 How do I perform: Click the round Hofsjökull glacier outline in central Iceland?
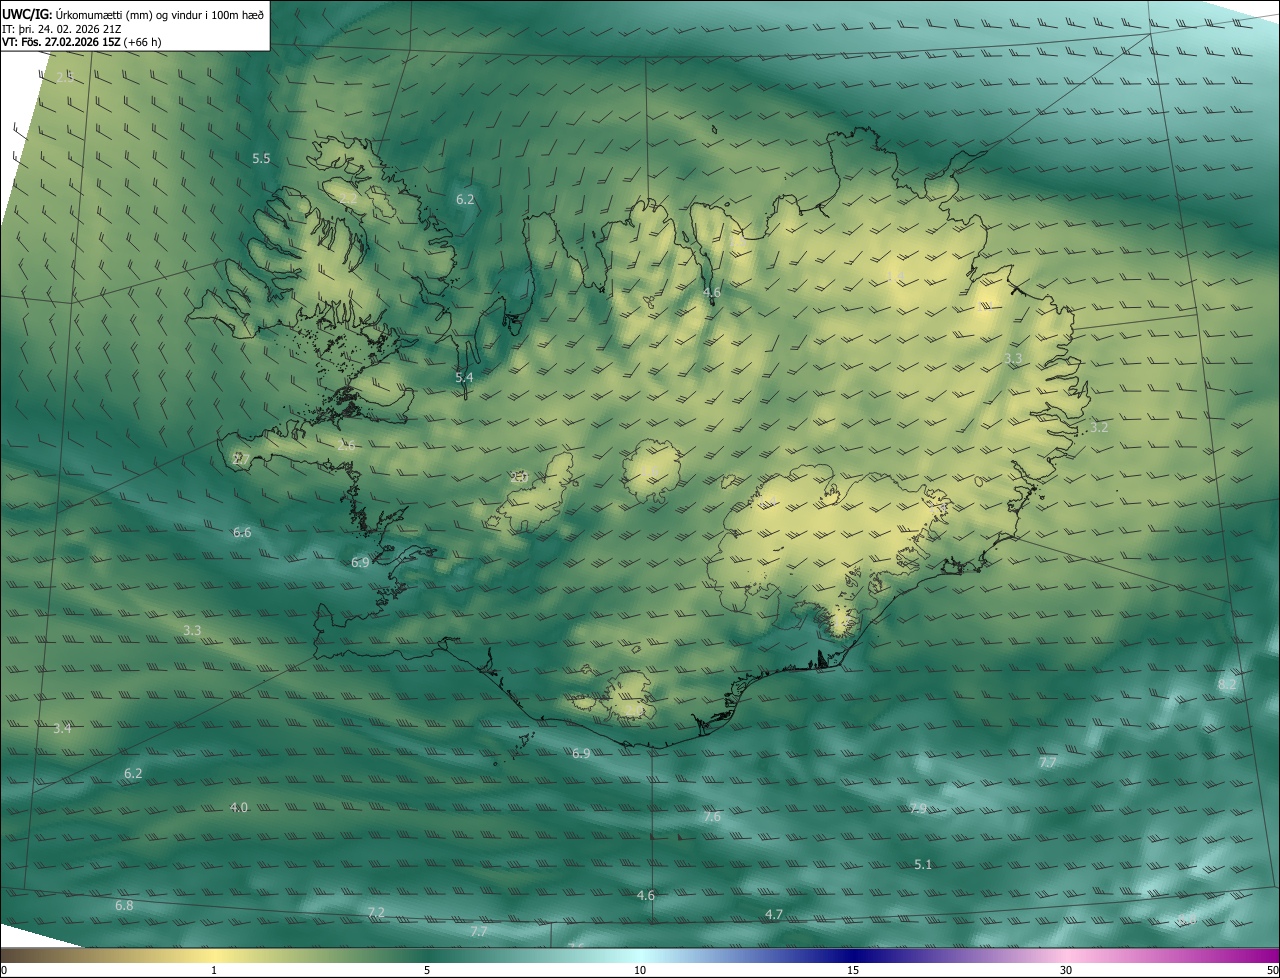click(x=653, y=469)
